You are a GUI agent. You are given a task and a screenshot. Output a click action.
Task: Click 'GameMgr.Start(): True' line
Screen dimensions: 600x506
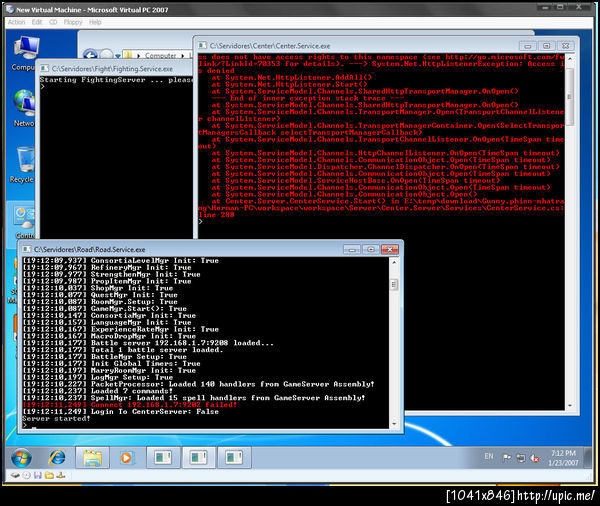coord(104,308)
